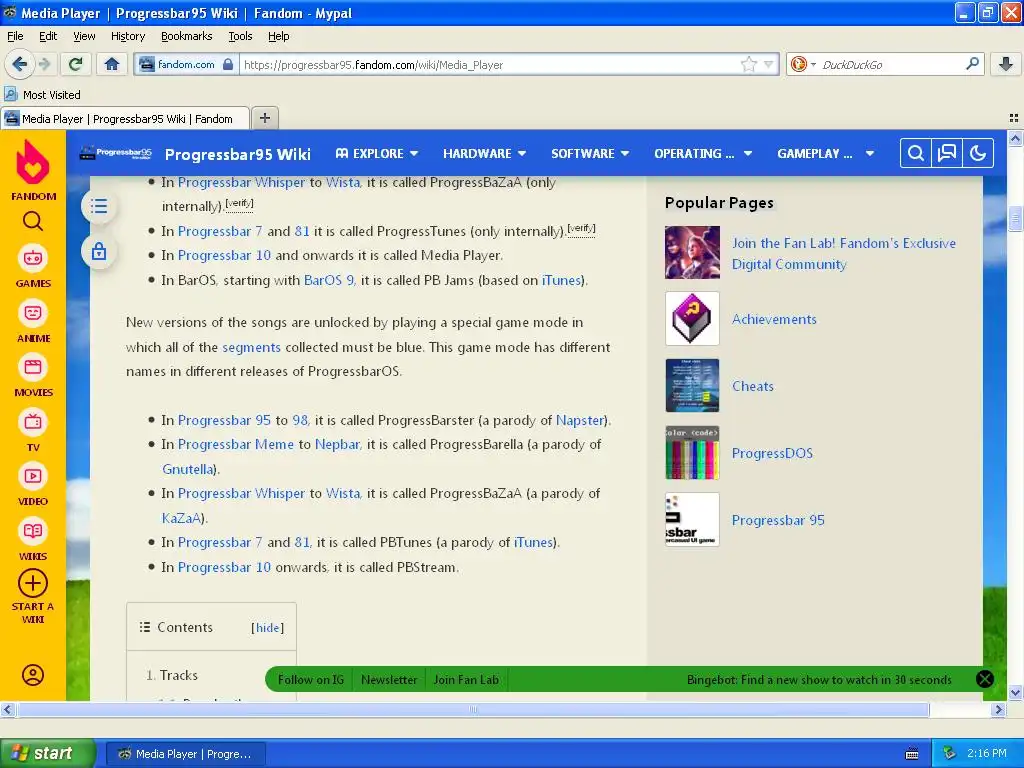Image resolution: width=1024 pixels, height=768 pixels.
Task: Click the Achievements thumbnail image
Action: (x=692, y=319)
